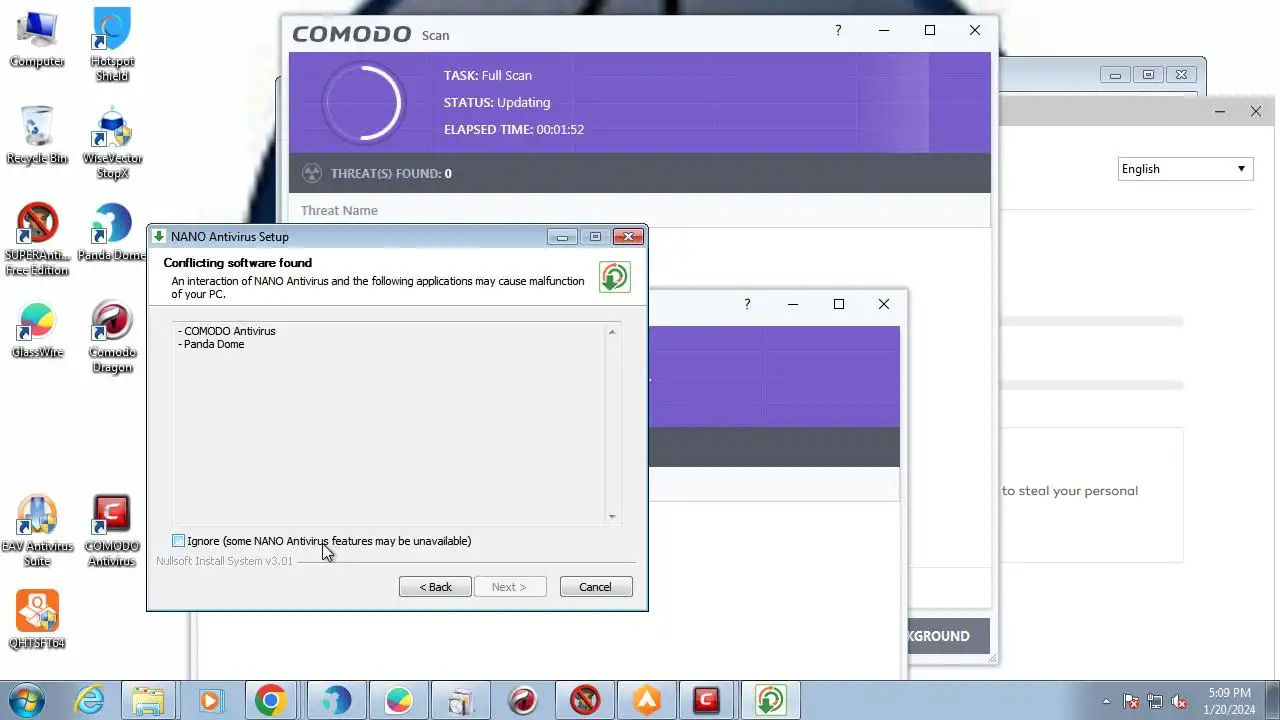Screen dimensions: 1280x720
Task: Enable the Ignore conflicting software checkbox
Action: [178, 541]
